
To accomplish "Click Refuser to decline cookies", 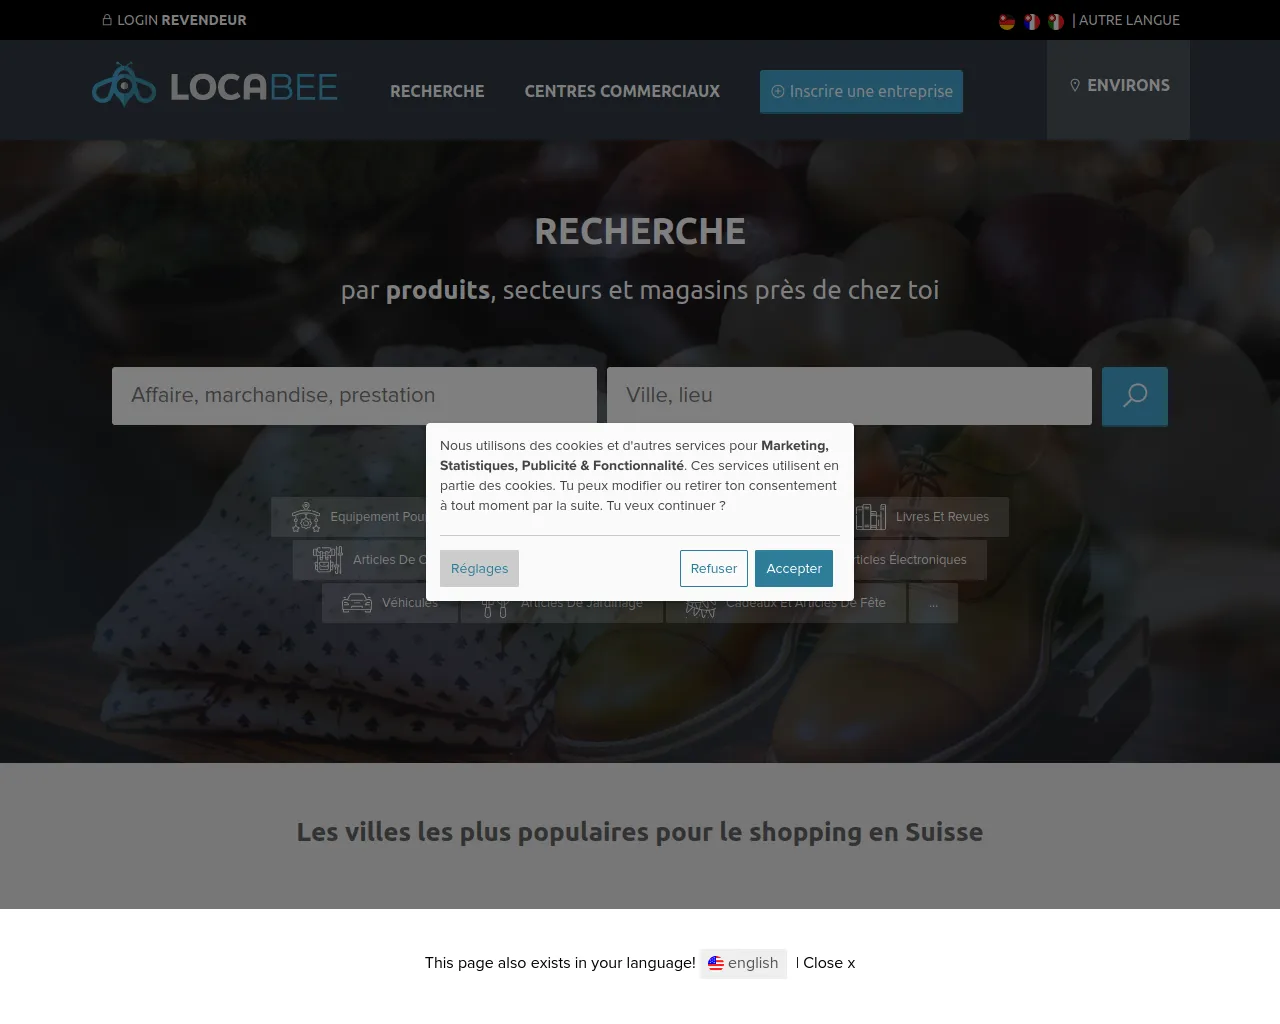I will pyautogui.click(x=714, y=568).
